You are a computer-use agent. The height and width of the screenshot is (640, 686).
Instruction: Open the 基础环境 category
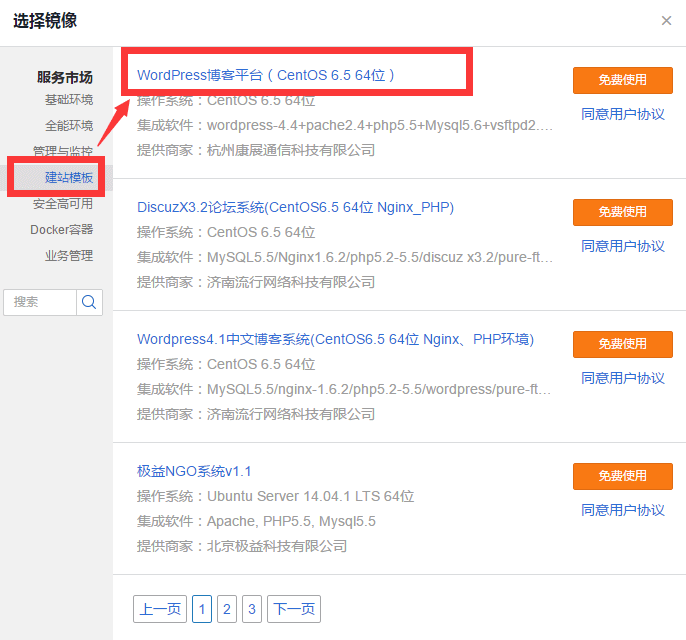tap(69, 100)
